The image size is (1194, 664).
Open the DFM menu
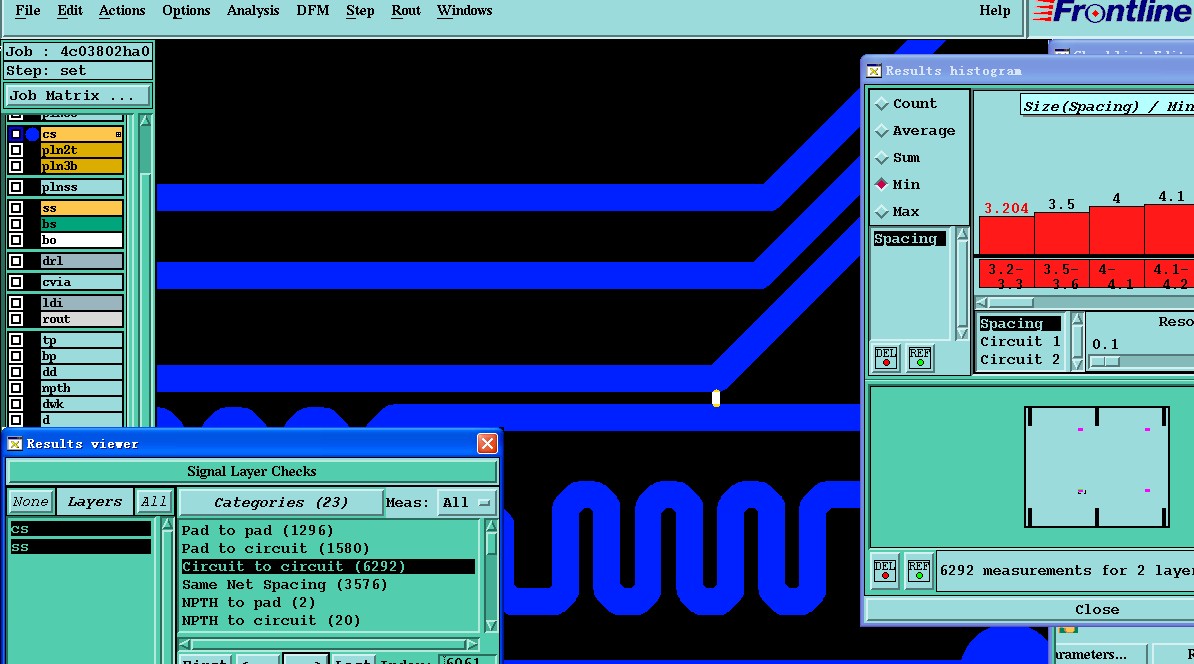tap(312, 11)
